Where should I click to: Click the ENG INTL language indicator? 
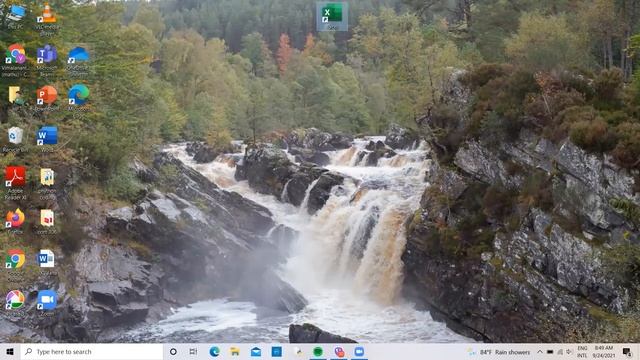click(582, 352)
